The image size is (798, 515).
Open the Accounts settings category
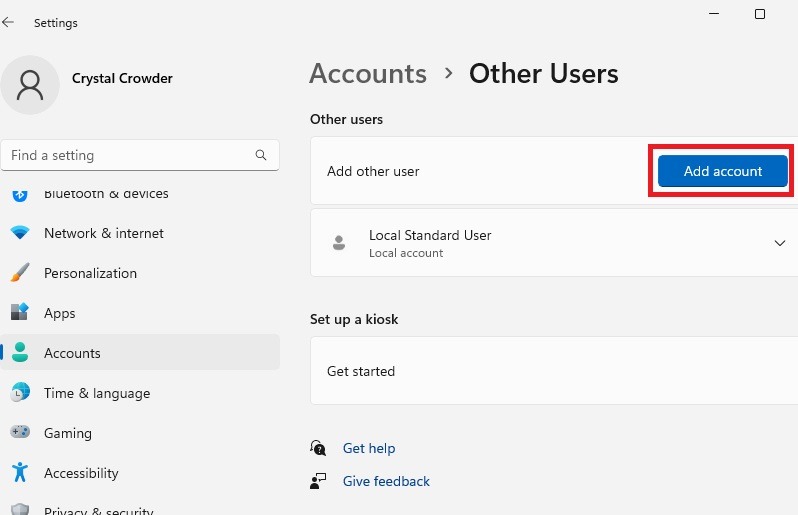point(72,353)
